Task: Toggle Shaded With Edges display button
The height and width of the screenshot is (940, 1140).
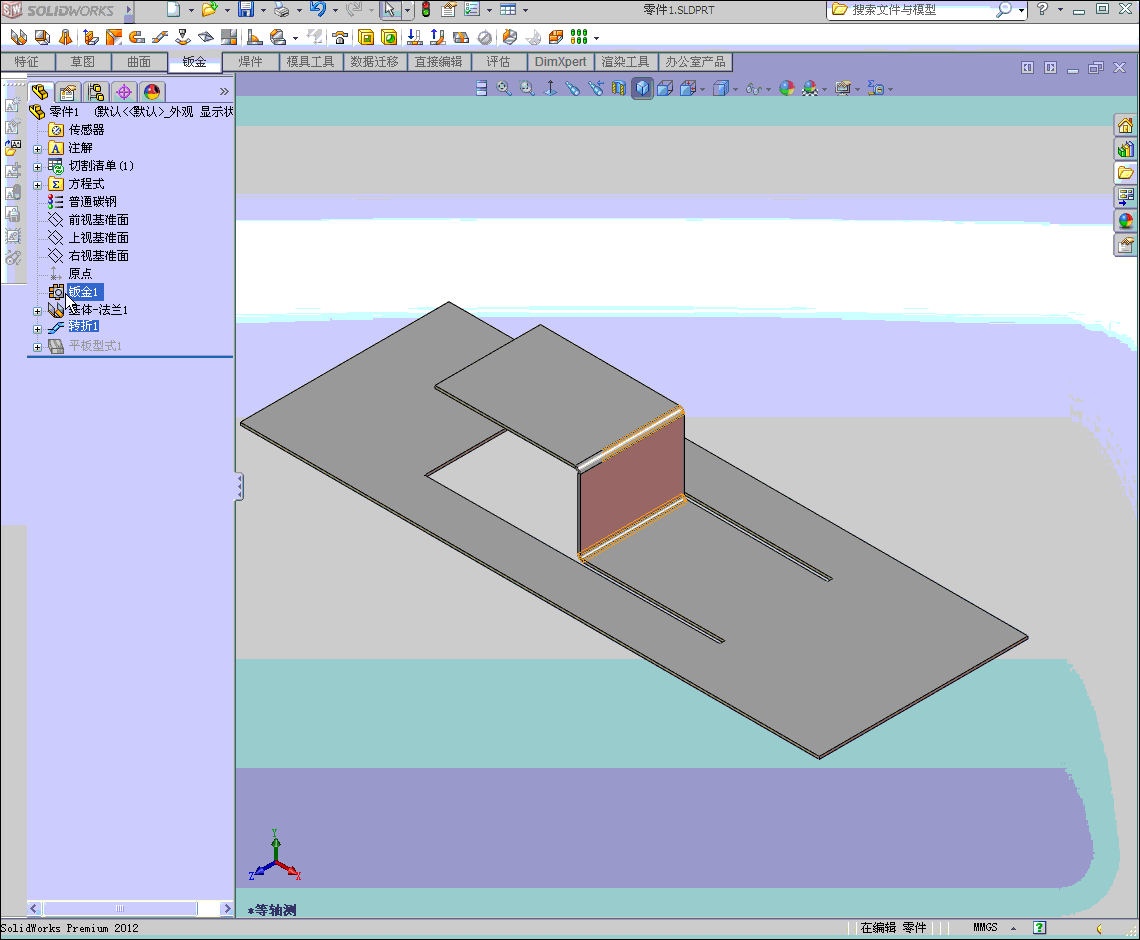Action: 642,89
